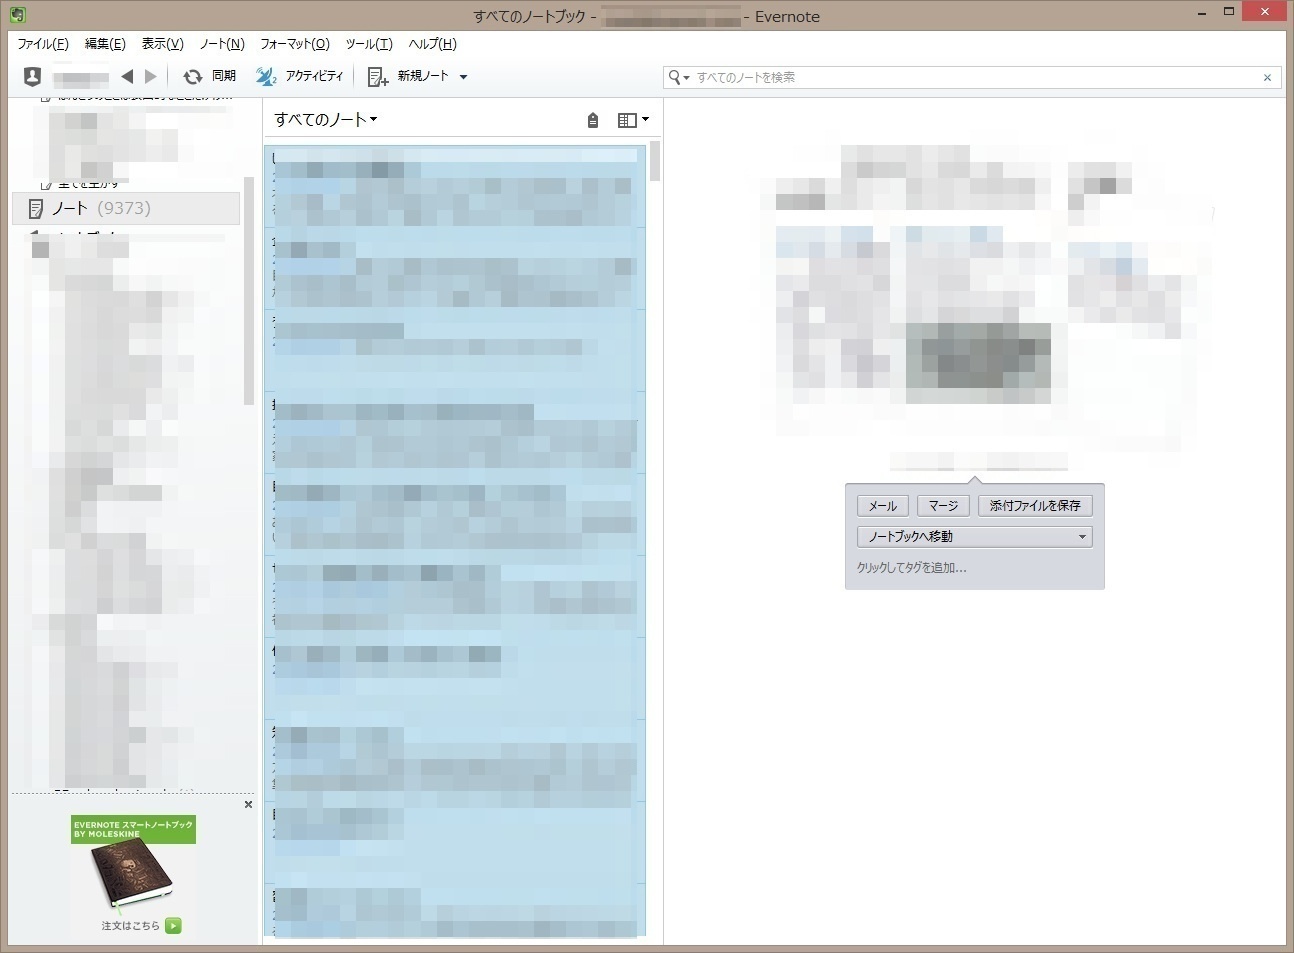Close the Moleskine ad panel
The image size is (1294, 953).
click(x=248, y=804)
